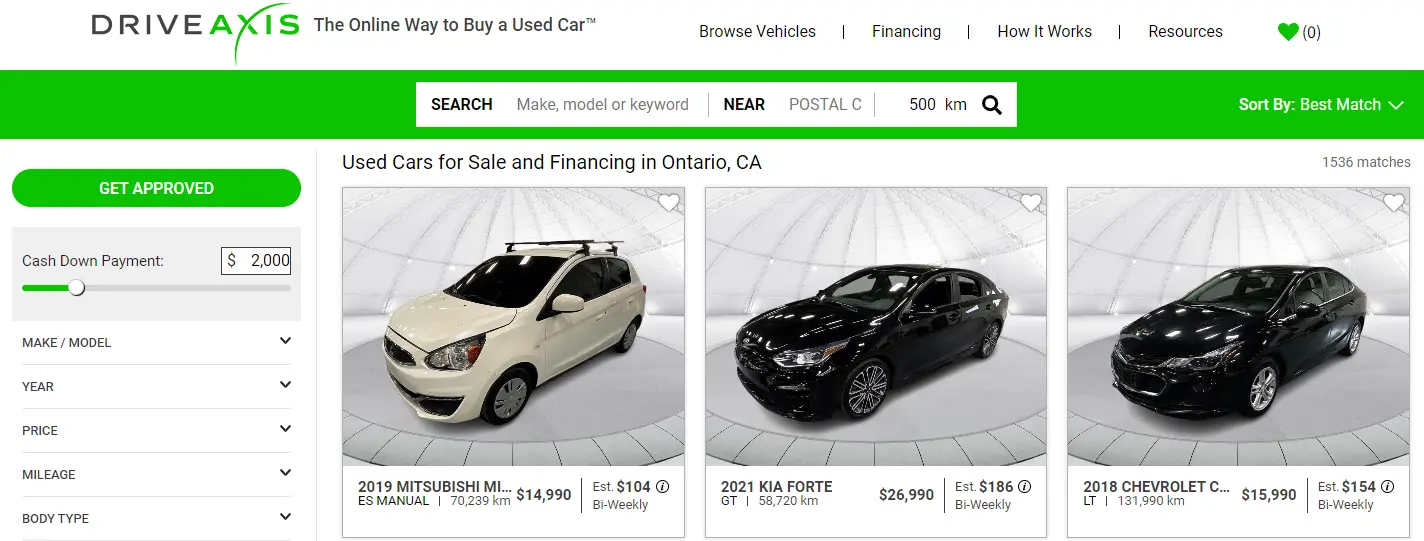Favorite the 2019 Mitsubishi Mirage listing
1424x541 pixels.
click(668, 203)
